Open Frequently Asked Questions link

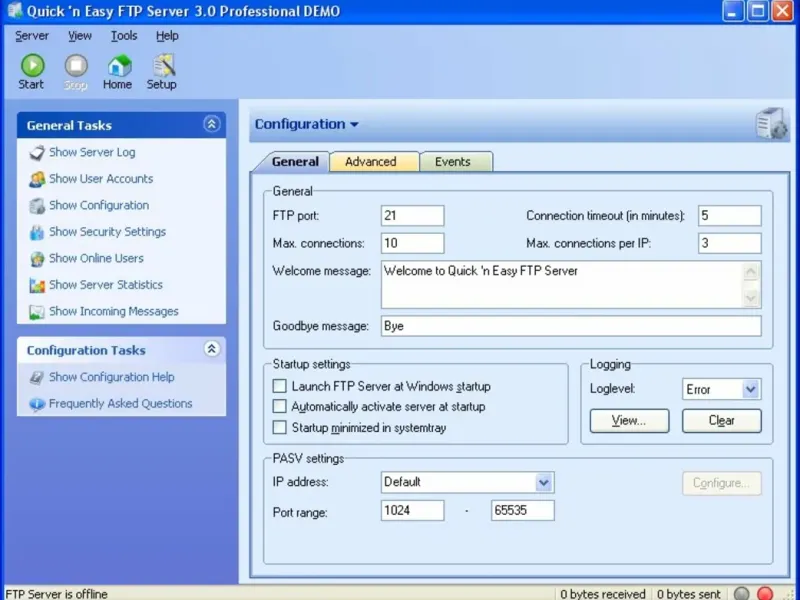pos(120,404)
